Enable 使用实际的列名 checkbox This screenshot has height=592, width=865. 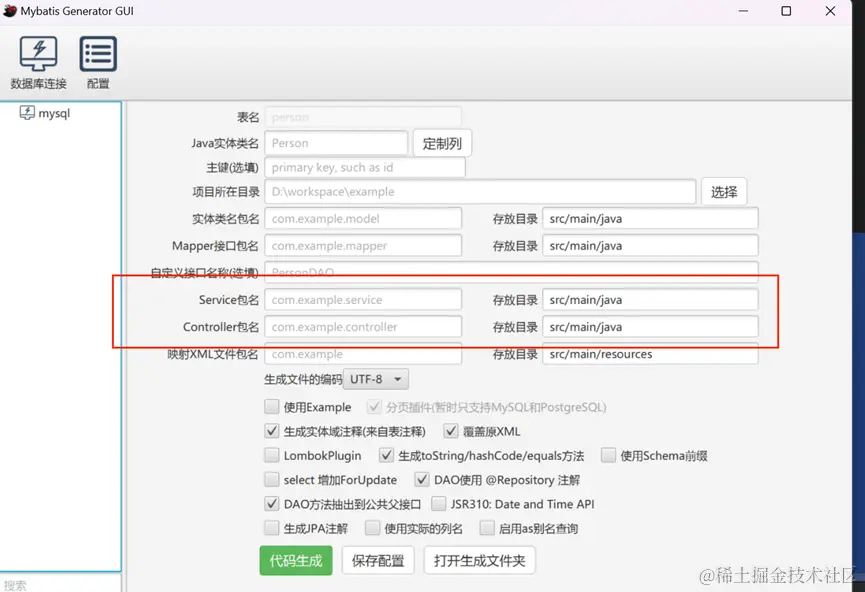(x=372, y=528)
